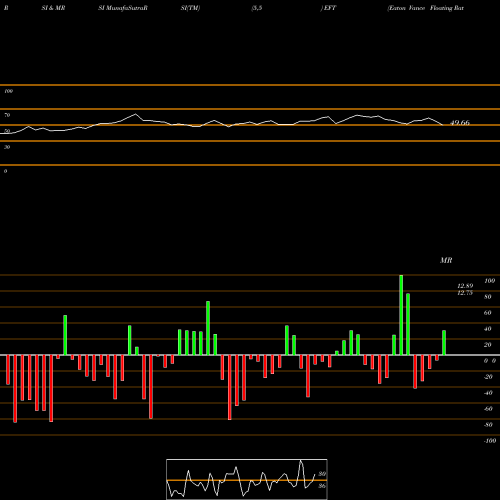Image resolution: width=500 pixels, height=500 pixels.
Task: Click the MR right axis label '80'
Action: (x=488, y=297)
